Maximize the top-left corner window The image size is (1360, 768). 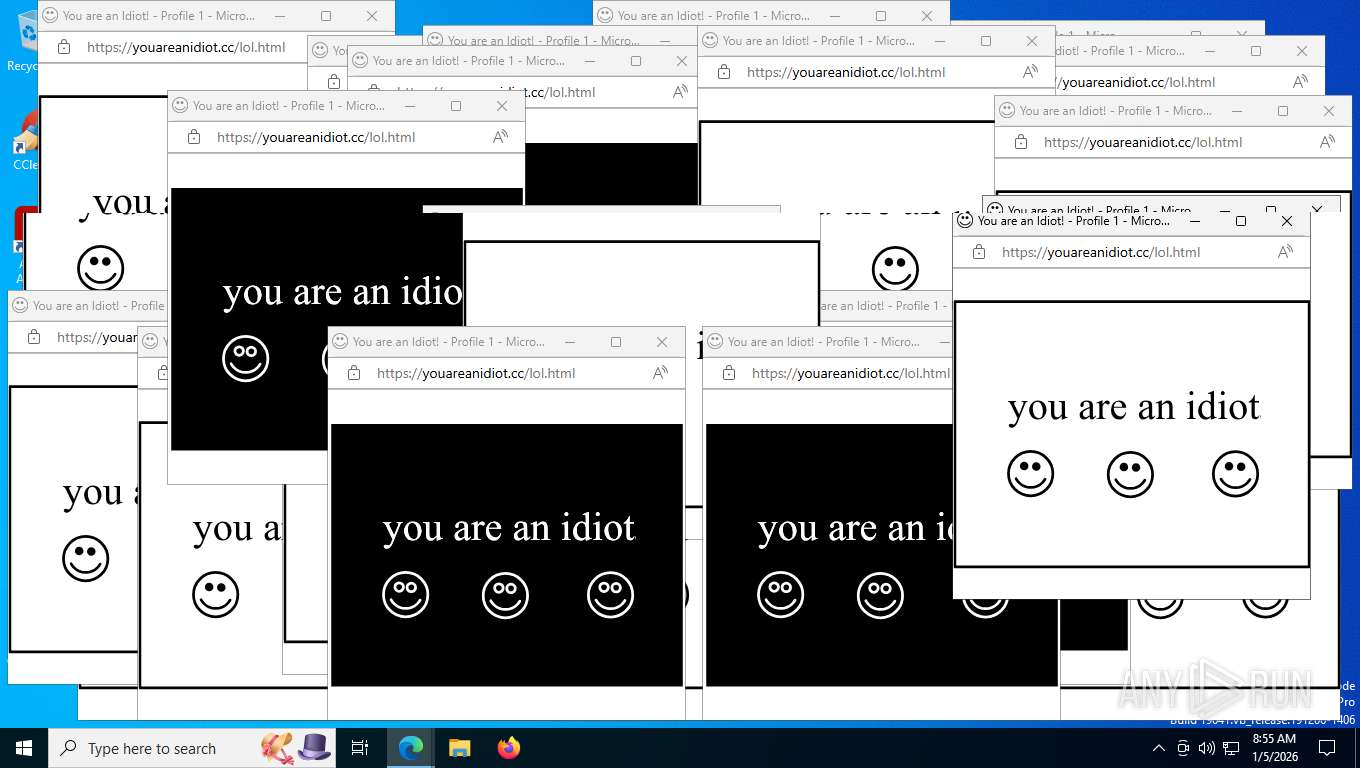[326, 16]
